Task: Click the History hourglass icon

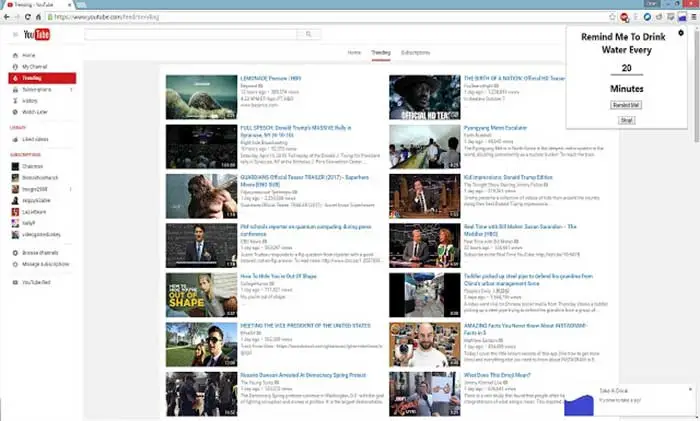Action: pos(15,101)
